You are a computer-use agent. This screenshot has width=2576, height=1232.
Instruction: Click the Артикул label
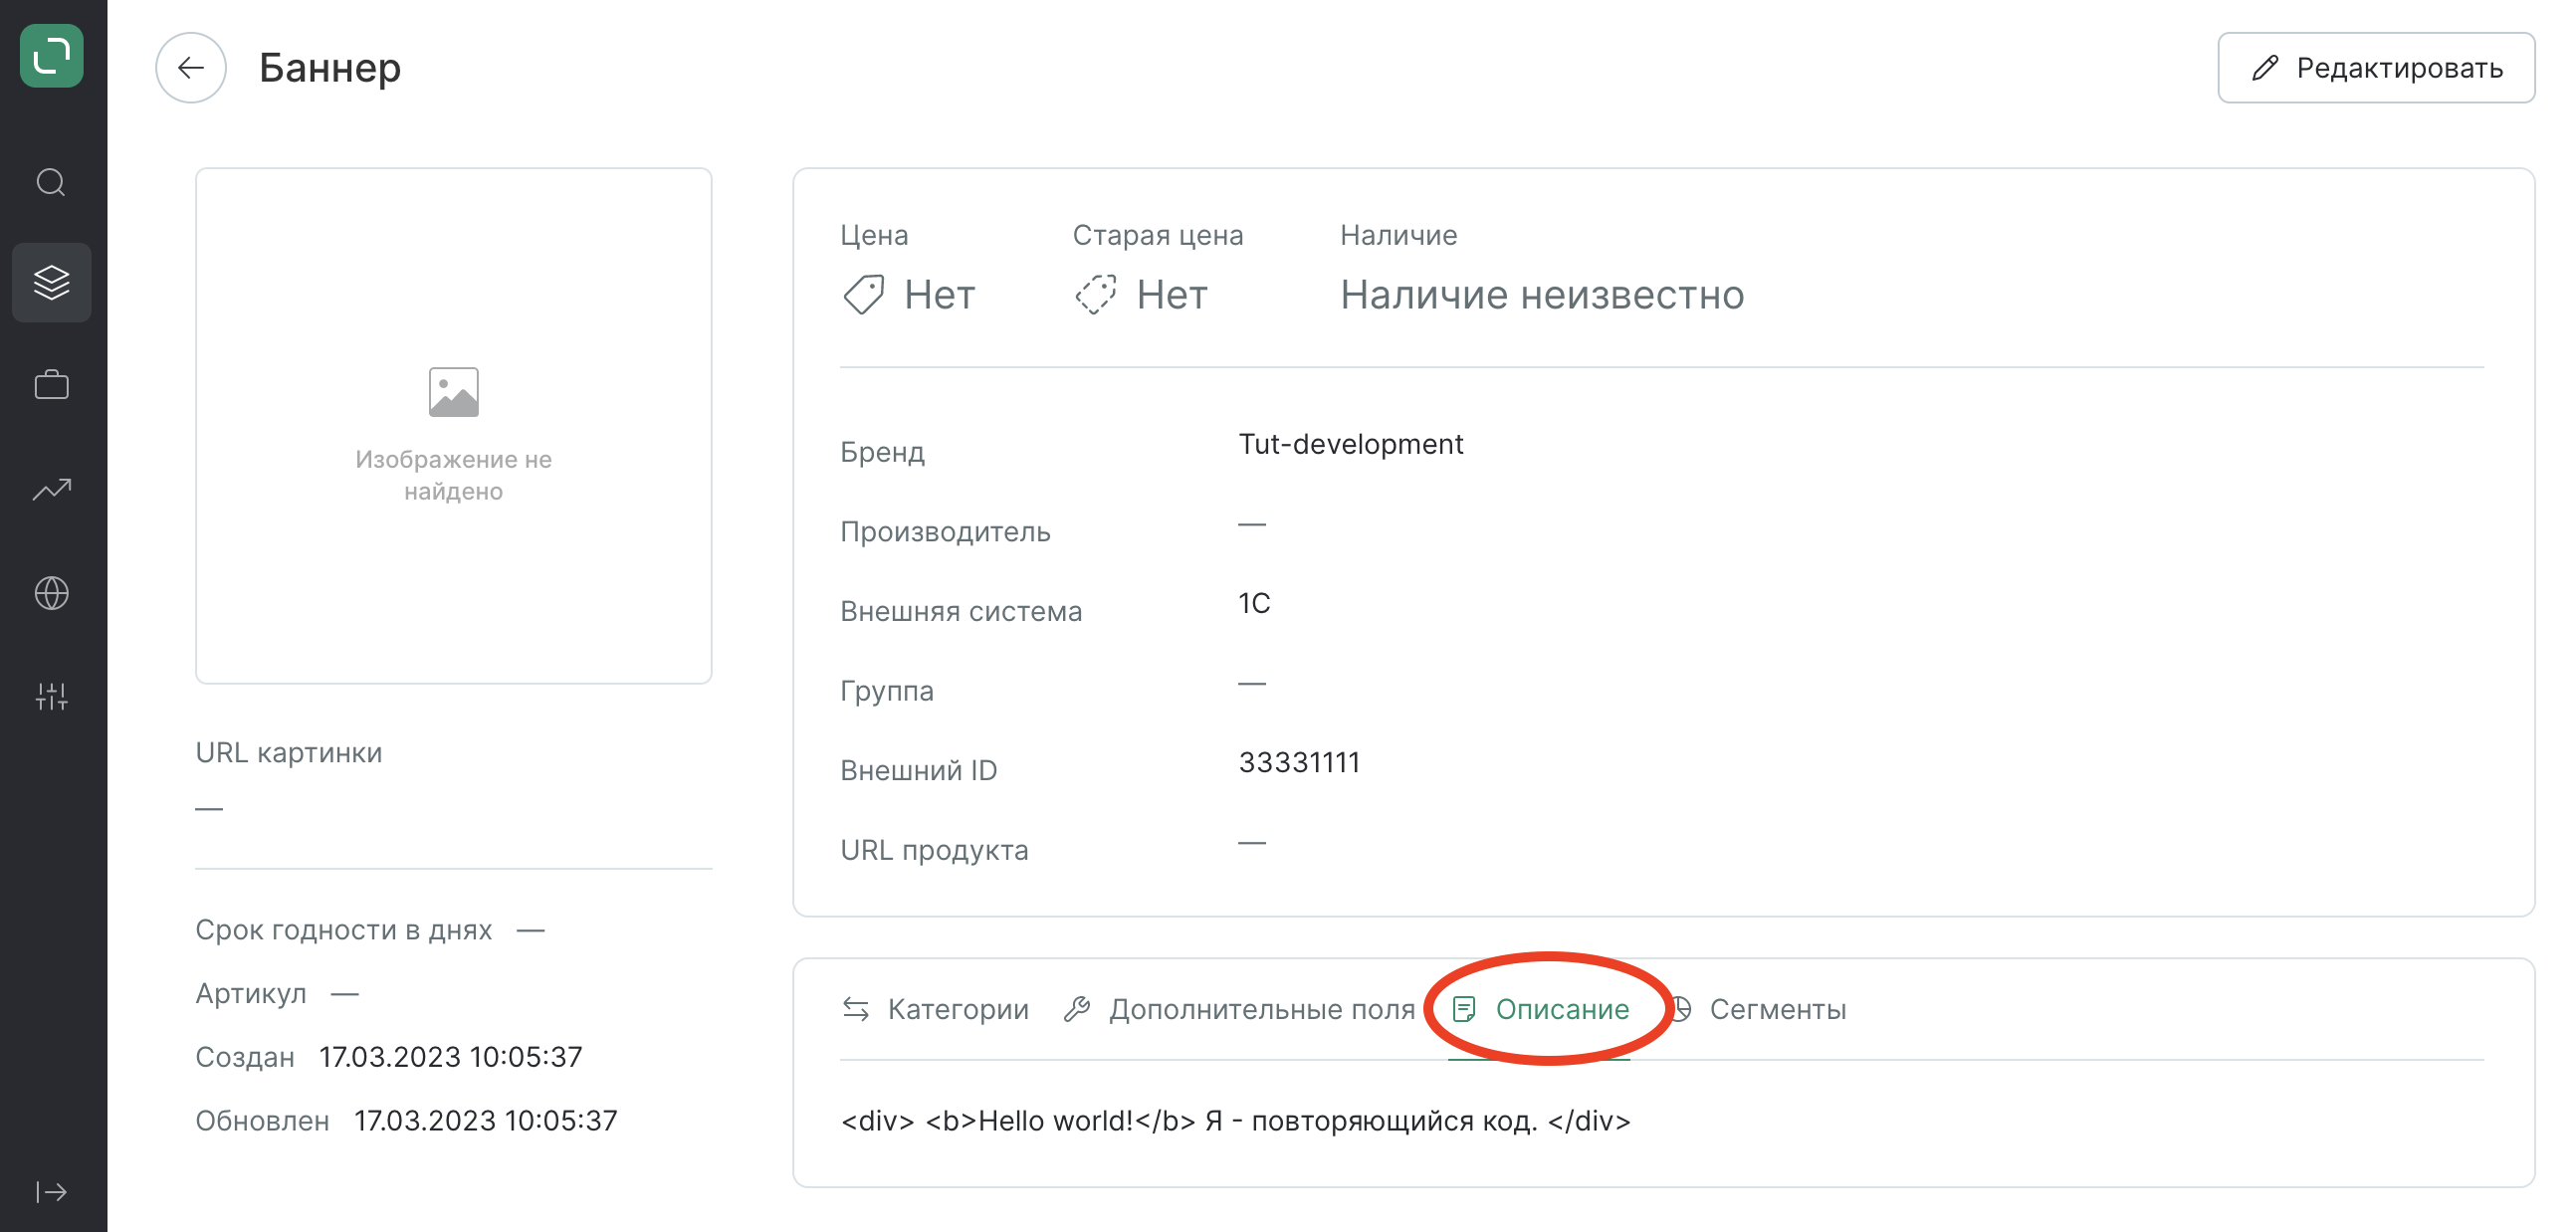pyautogui.click(x=251, y=994)
